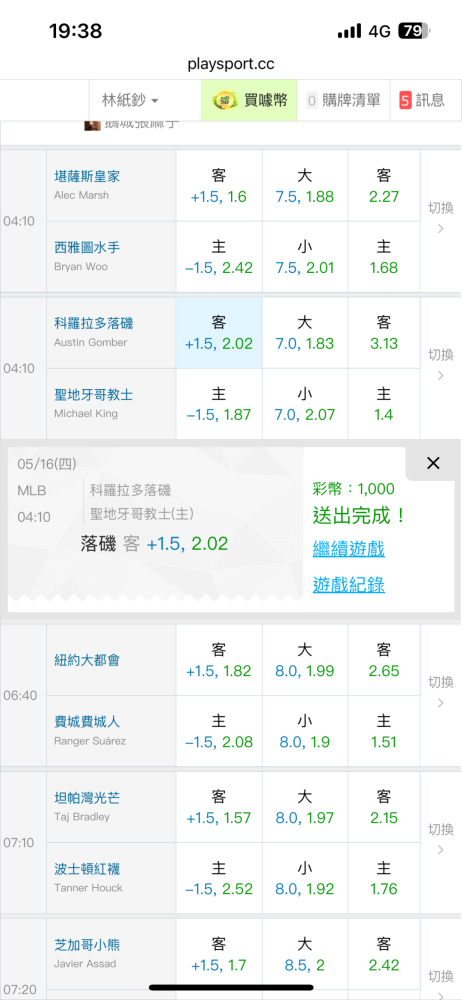Open 購牌清單 purchase list
Viewport: 462px width, 1000px height.
point(343,100)
